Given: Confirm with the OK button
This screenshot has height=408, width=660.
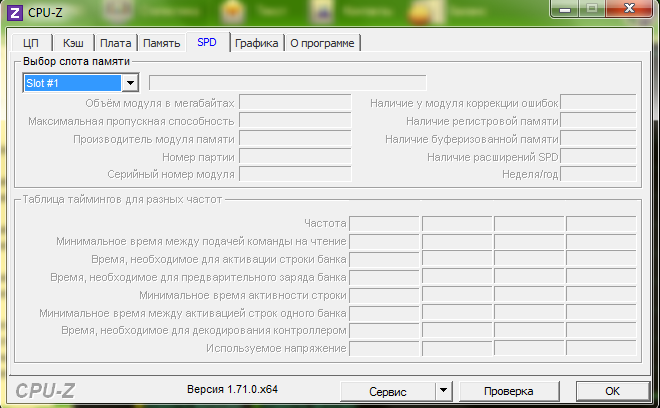Looking at the screenshot, I should pos(613,390).
